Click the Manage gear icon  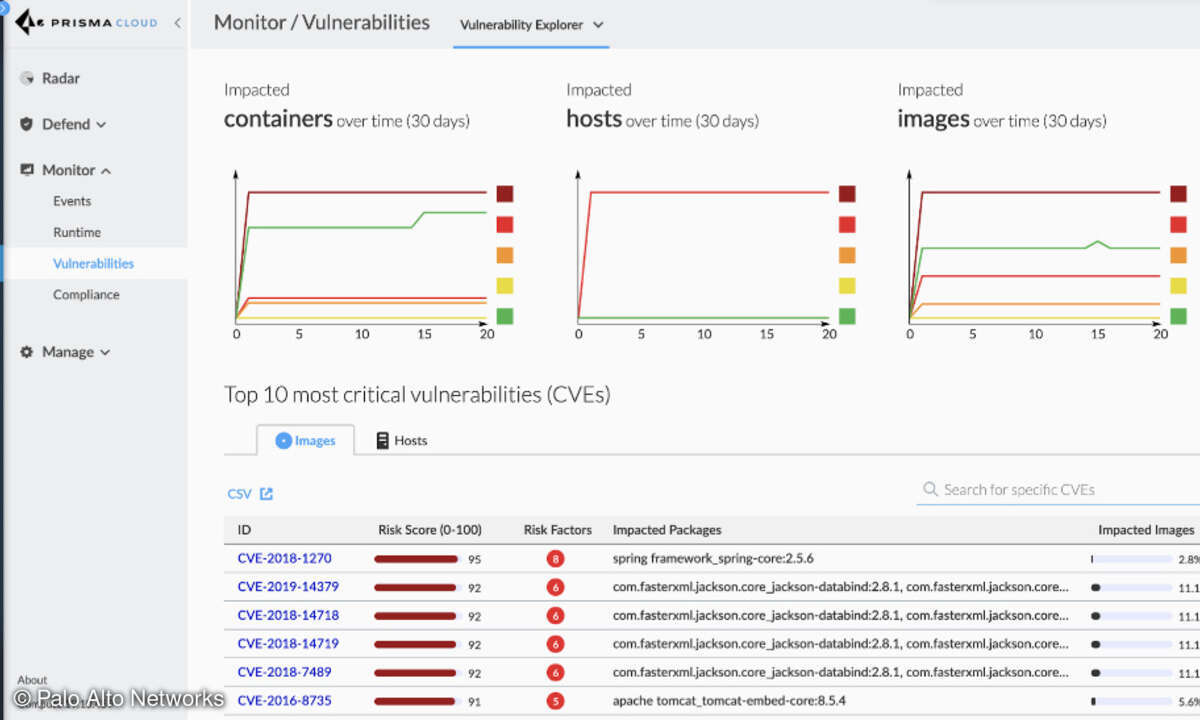(x=27, y=352)
